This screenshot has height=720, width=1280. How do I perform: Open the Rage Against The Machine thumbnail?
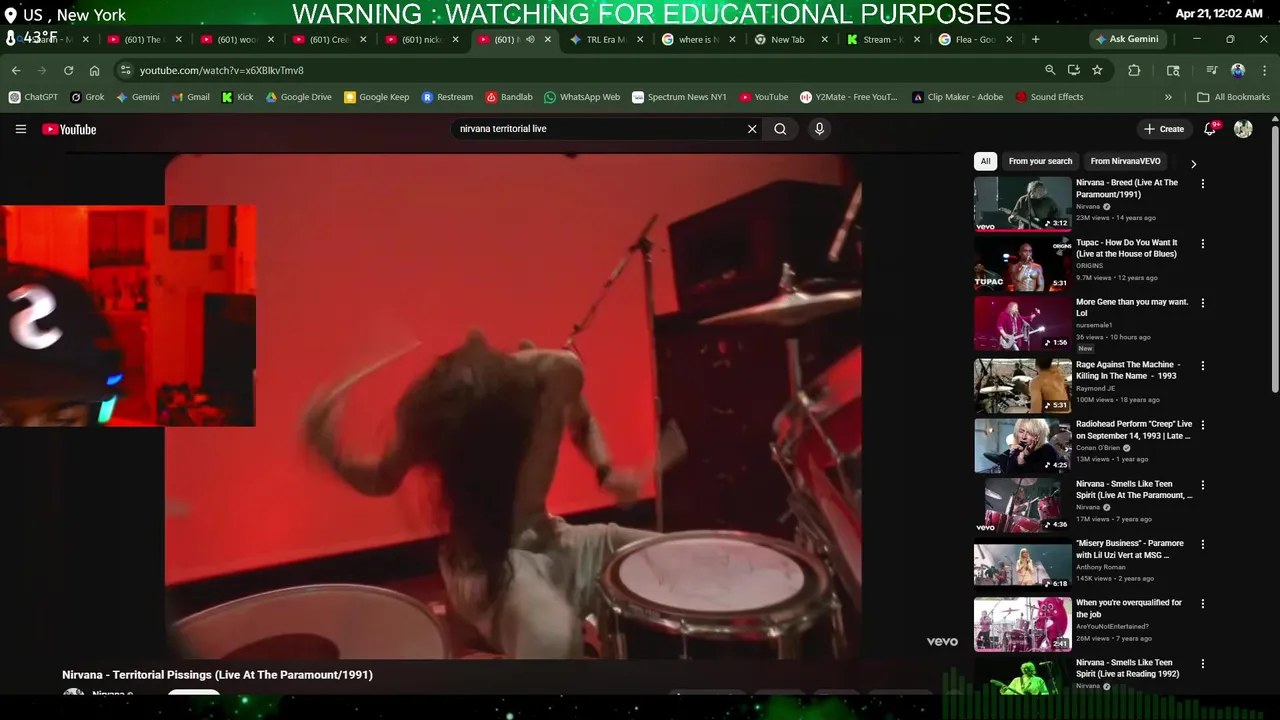[x=1022, y=385]
